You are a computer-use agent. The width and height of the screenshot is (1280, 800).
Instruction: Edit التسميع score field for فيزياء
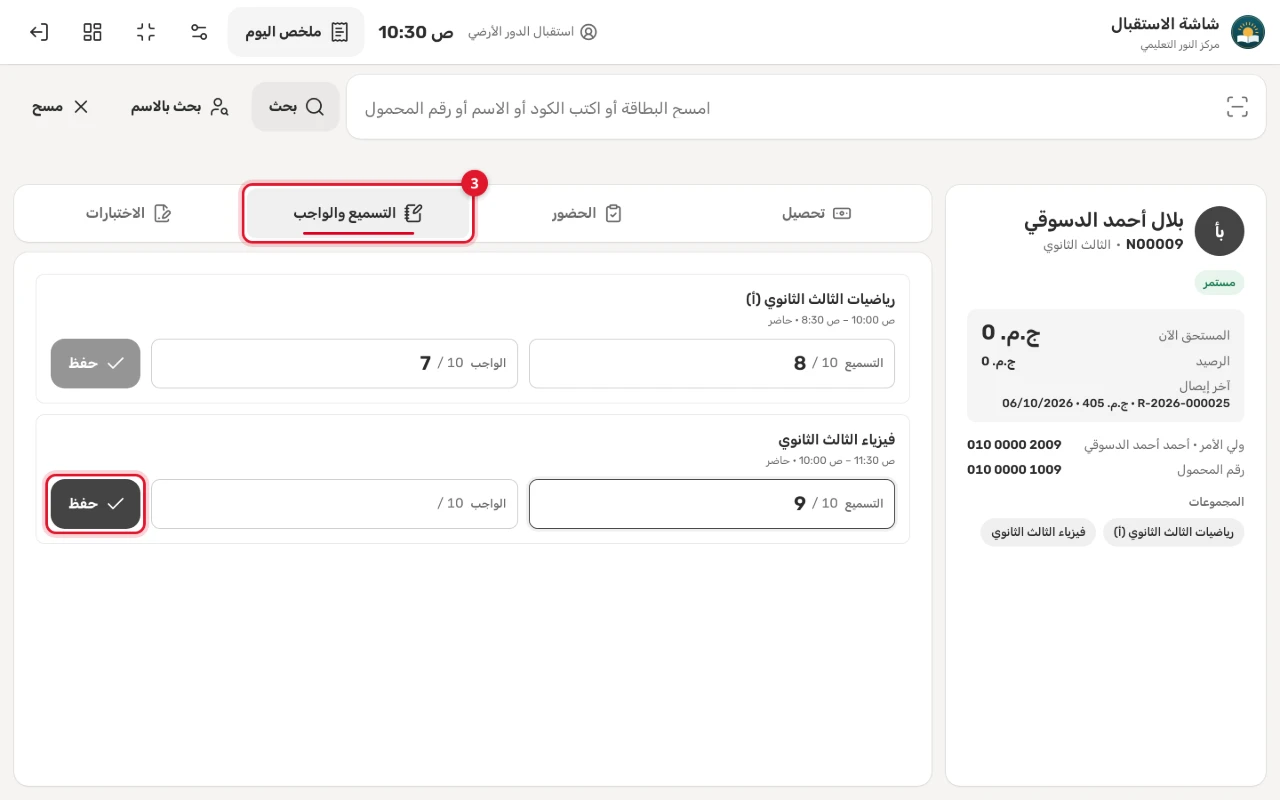(x=712, y=503)
